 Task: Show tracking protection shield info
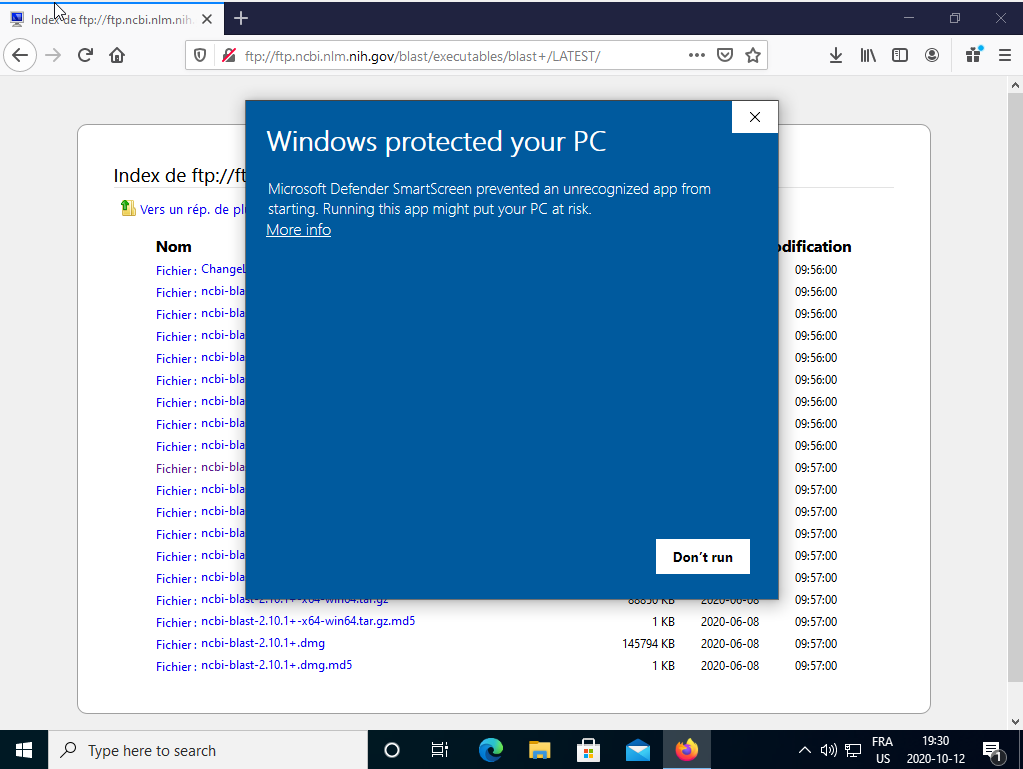[x=200, y=55]
